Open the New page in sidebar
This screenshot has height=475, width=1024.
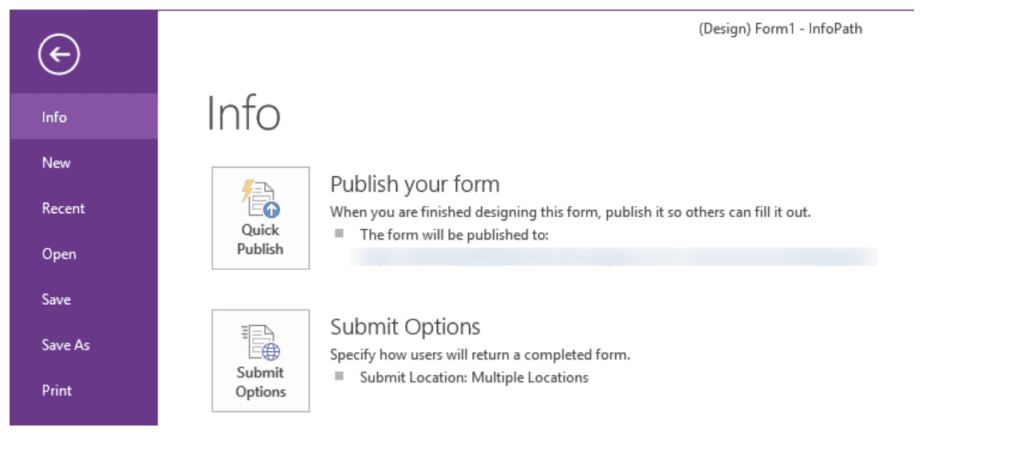[x=84, y=163]
